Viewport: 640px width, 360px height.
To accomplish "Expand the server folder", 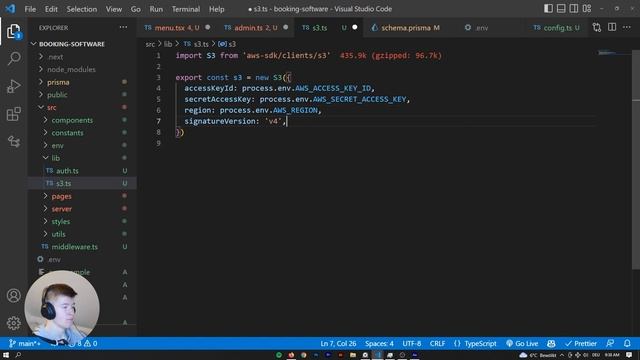I will [x=62, y=209].
